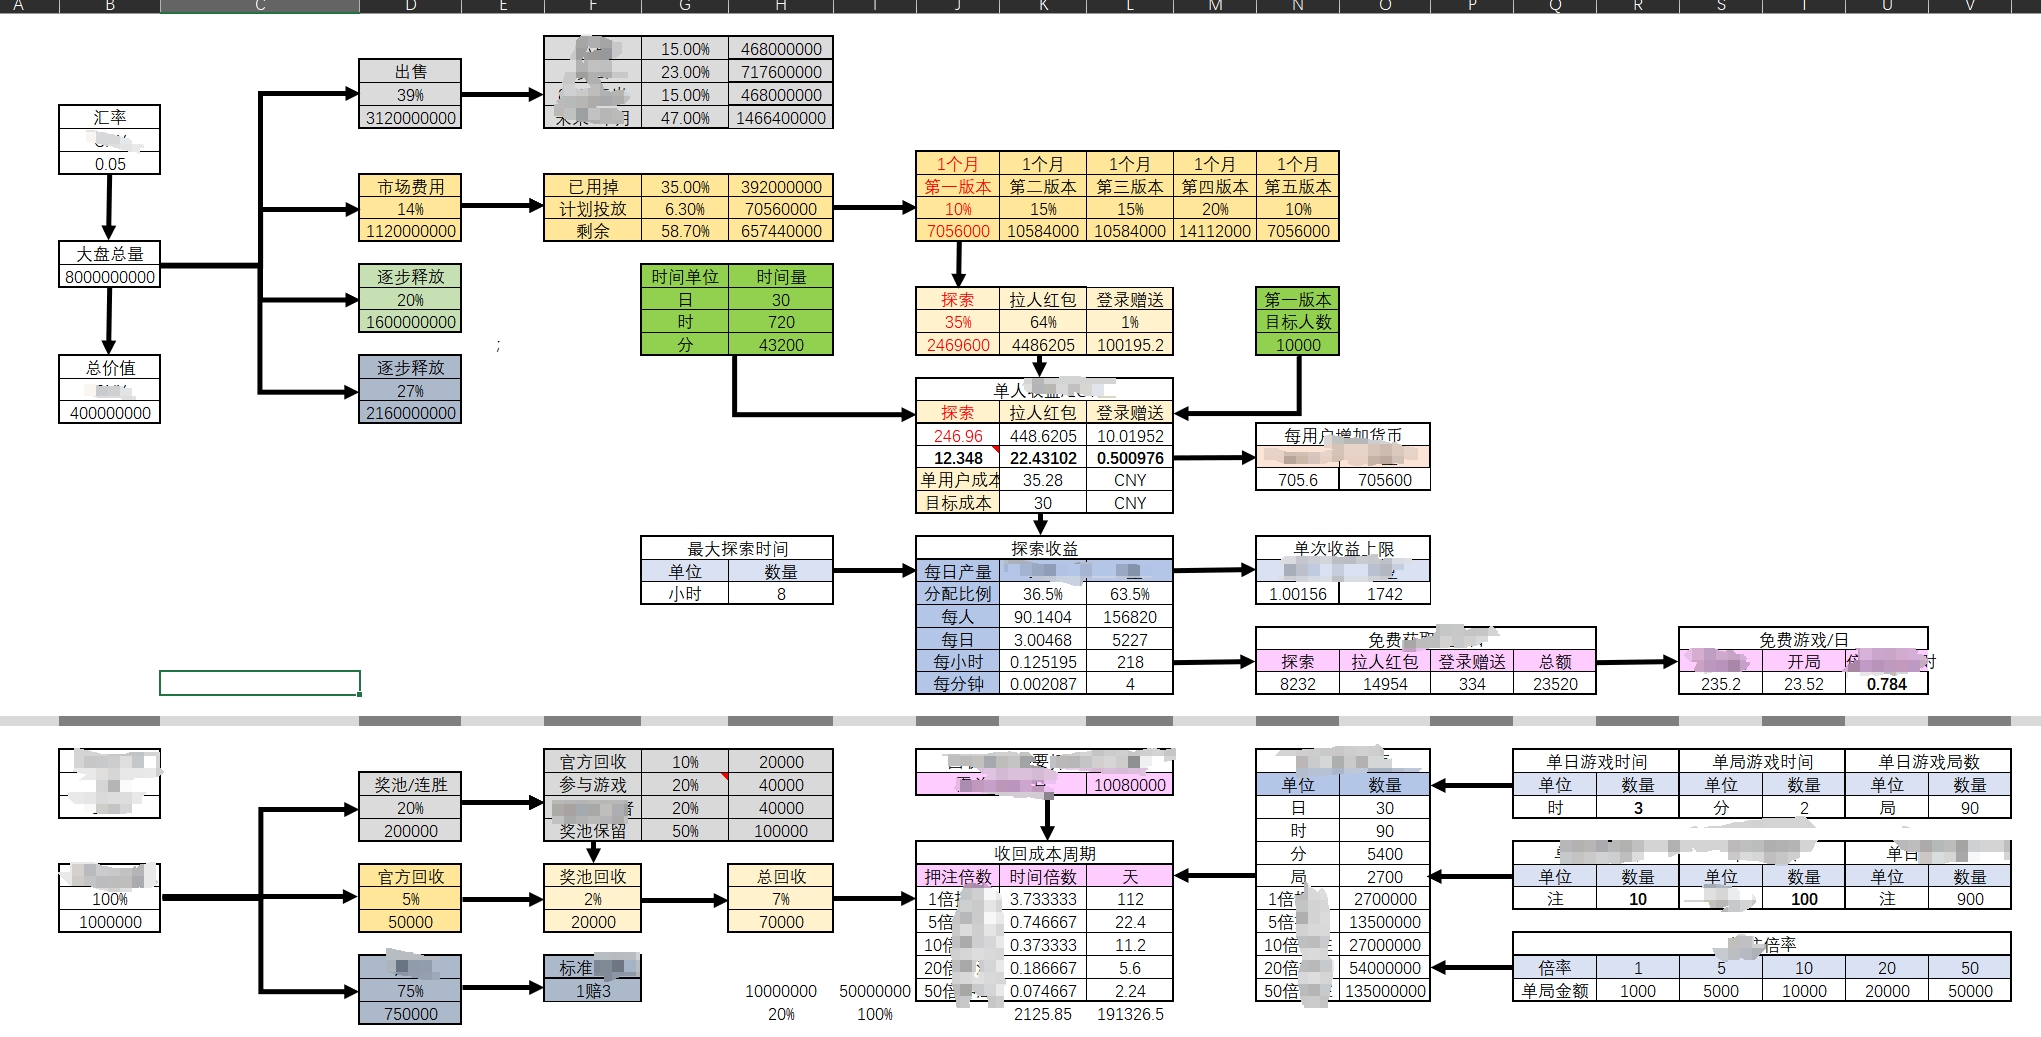
Task: Select the 奖池回收 header cell
Action: [593, 877]
